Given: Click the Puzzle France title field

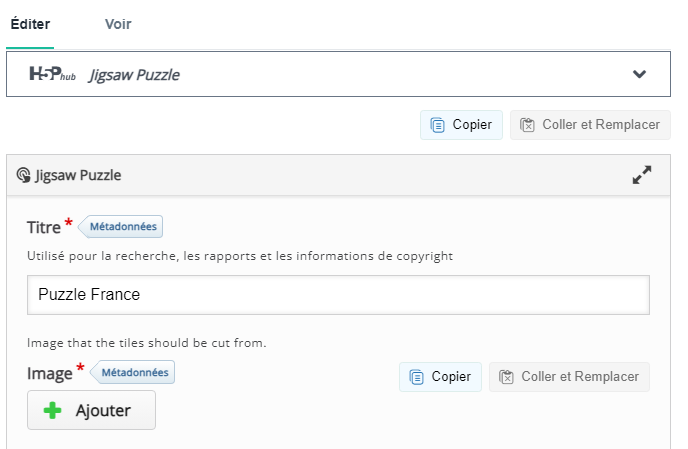Looking at the screenshot, I should click(338, 295).
